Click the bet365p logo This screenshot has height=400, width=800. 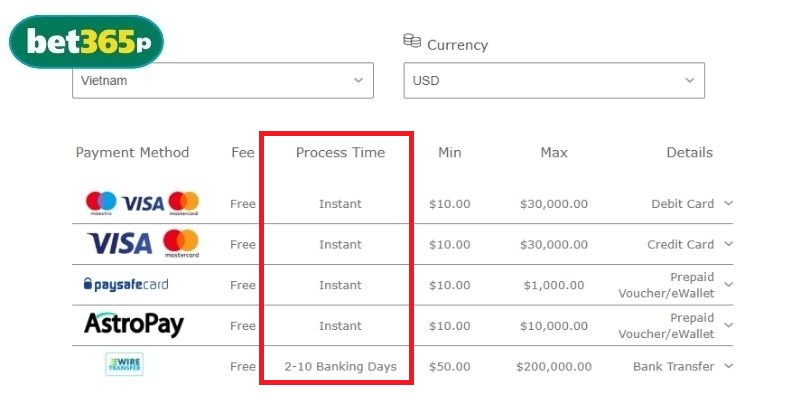(86, 43)
